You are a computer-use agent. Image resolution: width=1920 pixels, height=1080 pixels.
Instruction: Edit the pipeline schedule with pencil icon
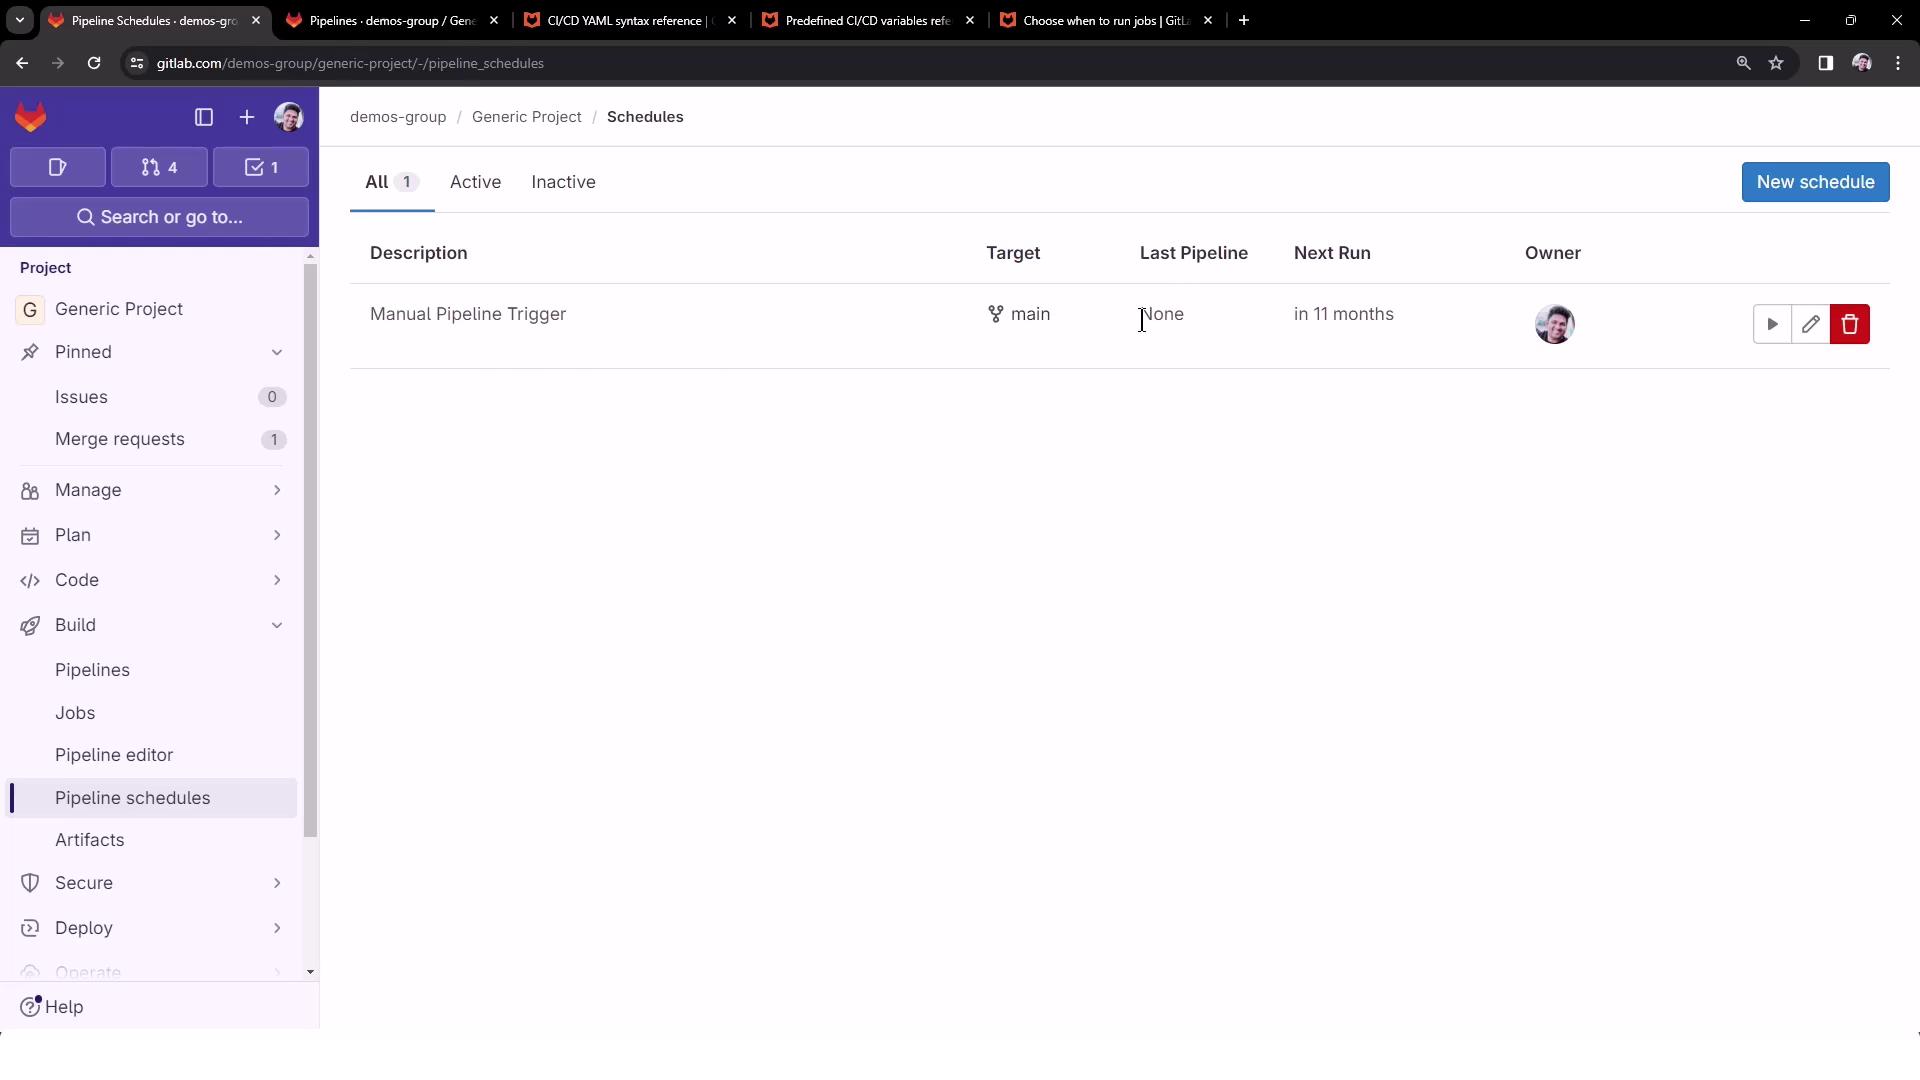[x=1810, y=324]
